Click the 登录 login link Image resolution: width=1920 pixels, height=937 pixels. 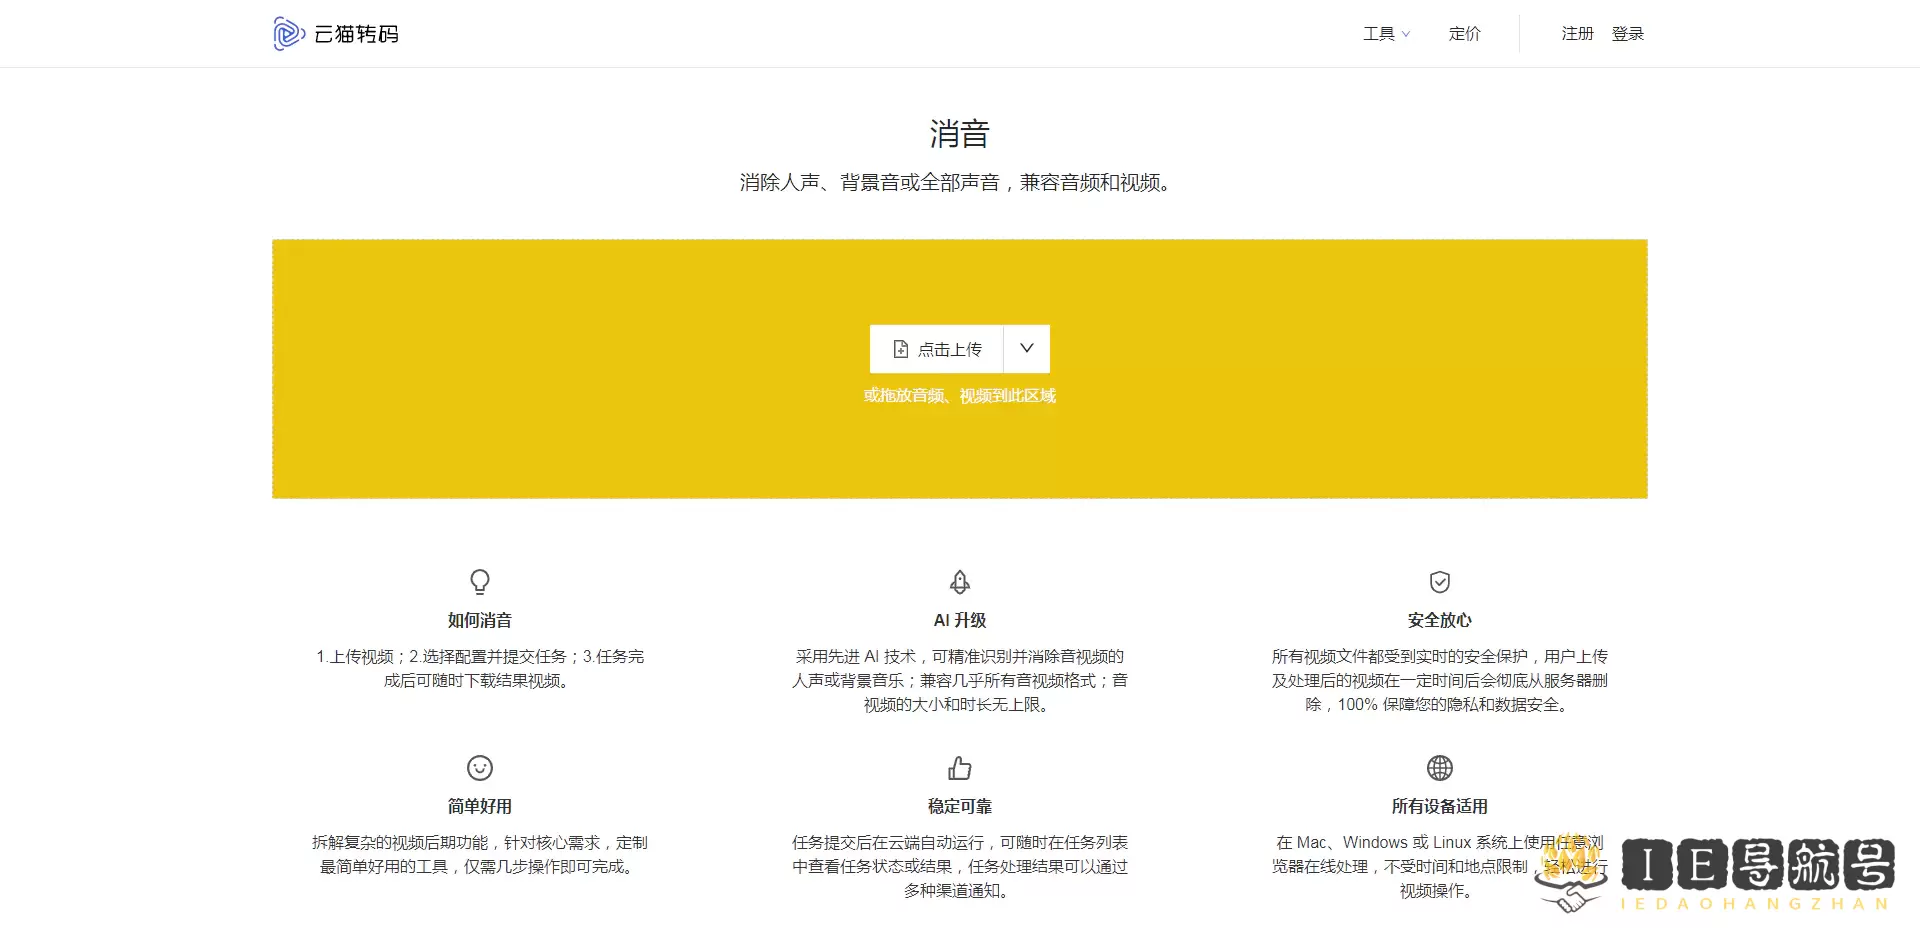[1627, 34]
